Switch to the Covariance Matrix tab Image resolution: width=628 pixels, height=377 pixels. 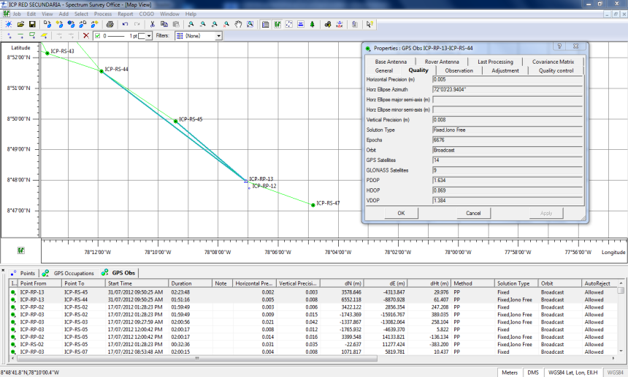(x=553, y=62)
